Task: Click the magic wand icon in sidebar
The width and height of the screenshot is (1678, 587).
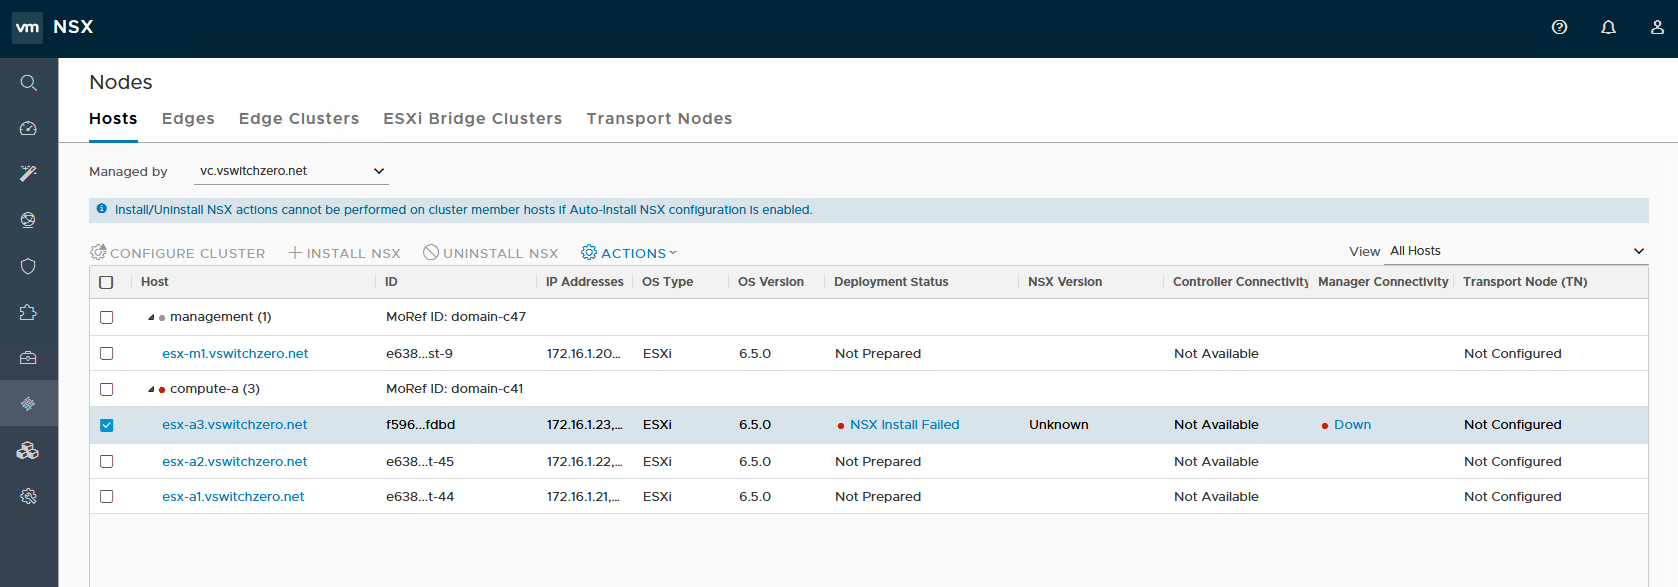Action: [28, 174]
